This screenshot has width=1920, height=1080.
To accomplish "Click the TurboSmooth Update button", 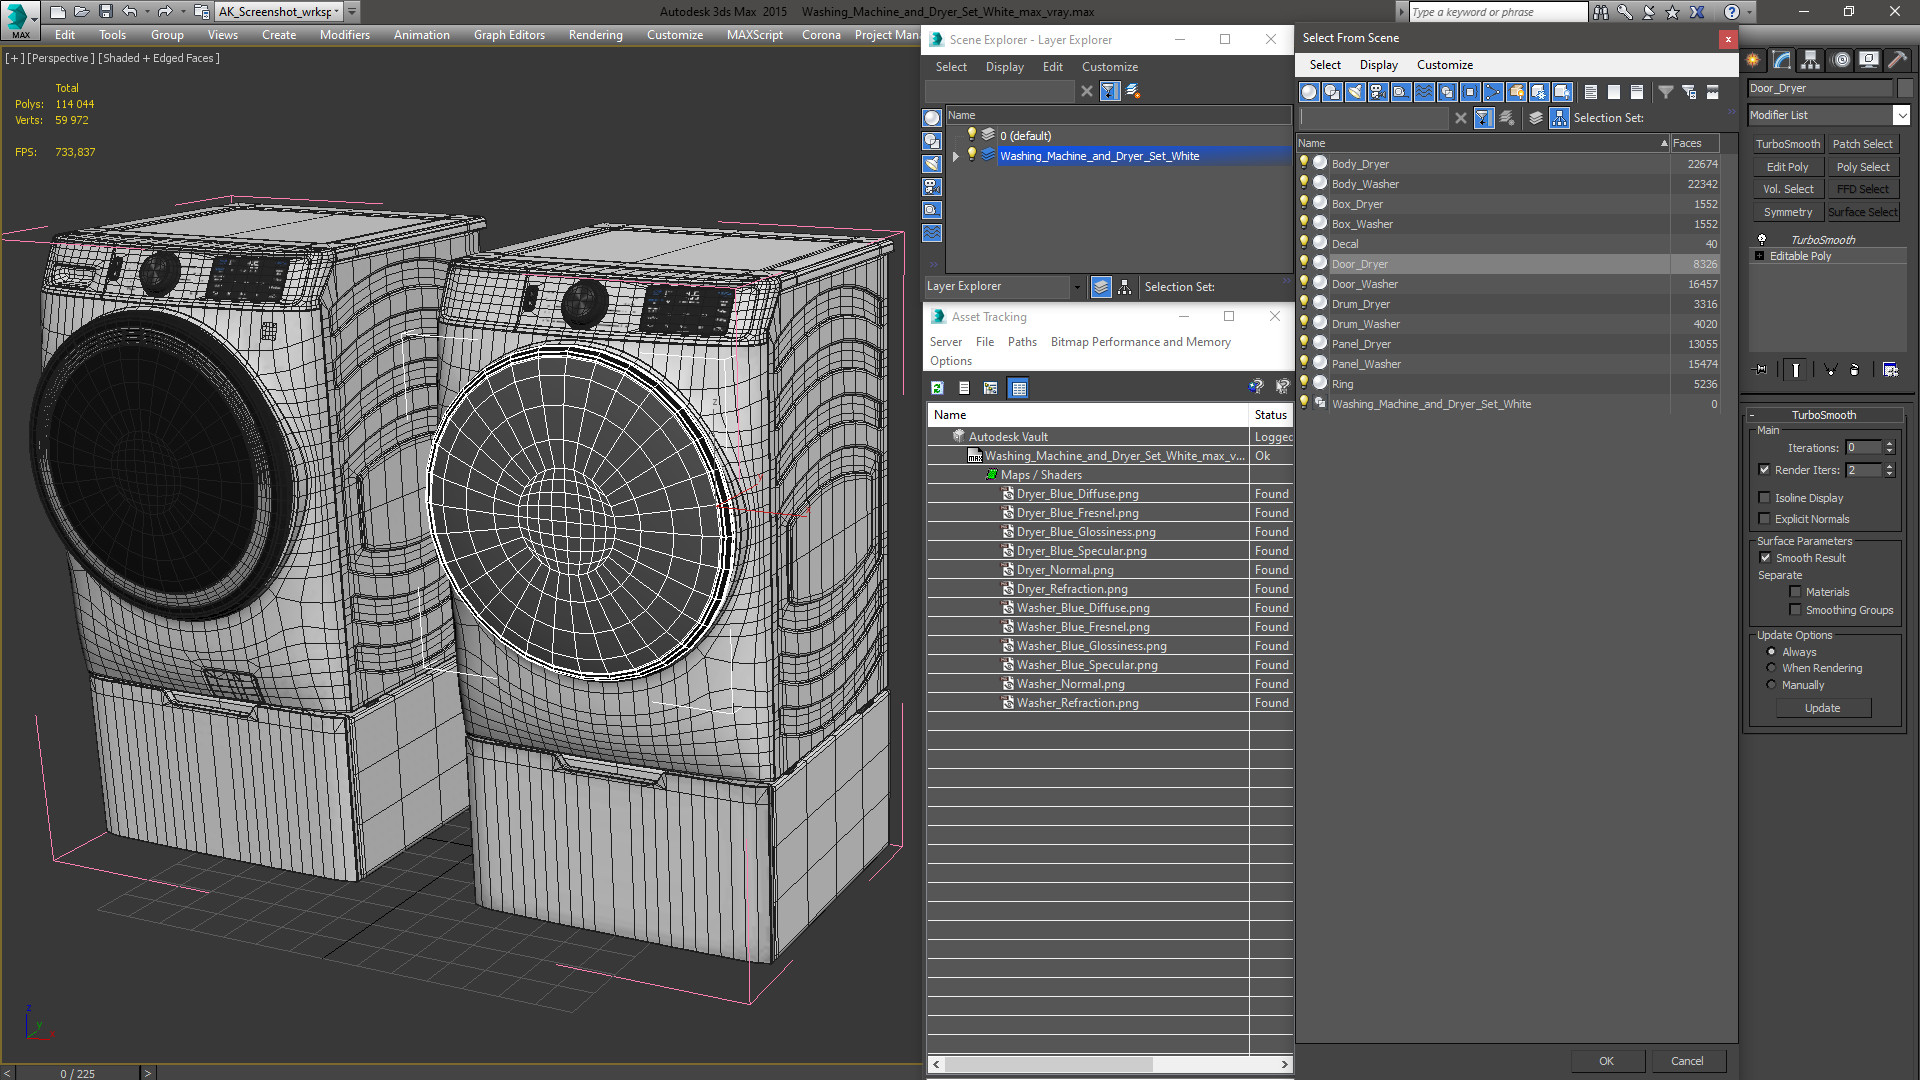I will pos(1822,708).
